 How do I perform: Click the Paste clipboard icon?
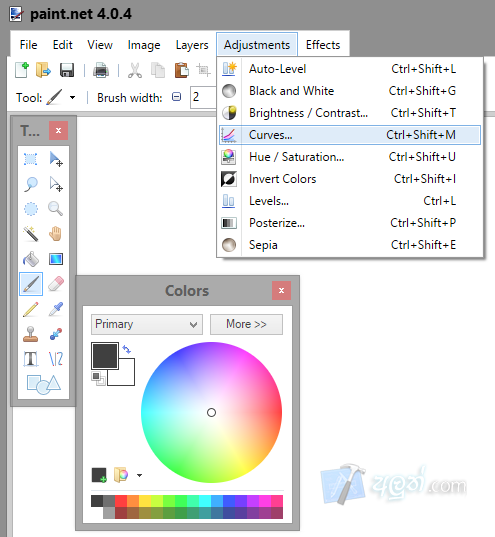coord(182,70)
